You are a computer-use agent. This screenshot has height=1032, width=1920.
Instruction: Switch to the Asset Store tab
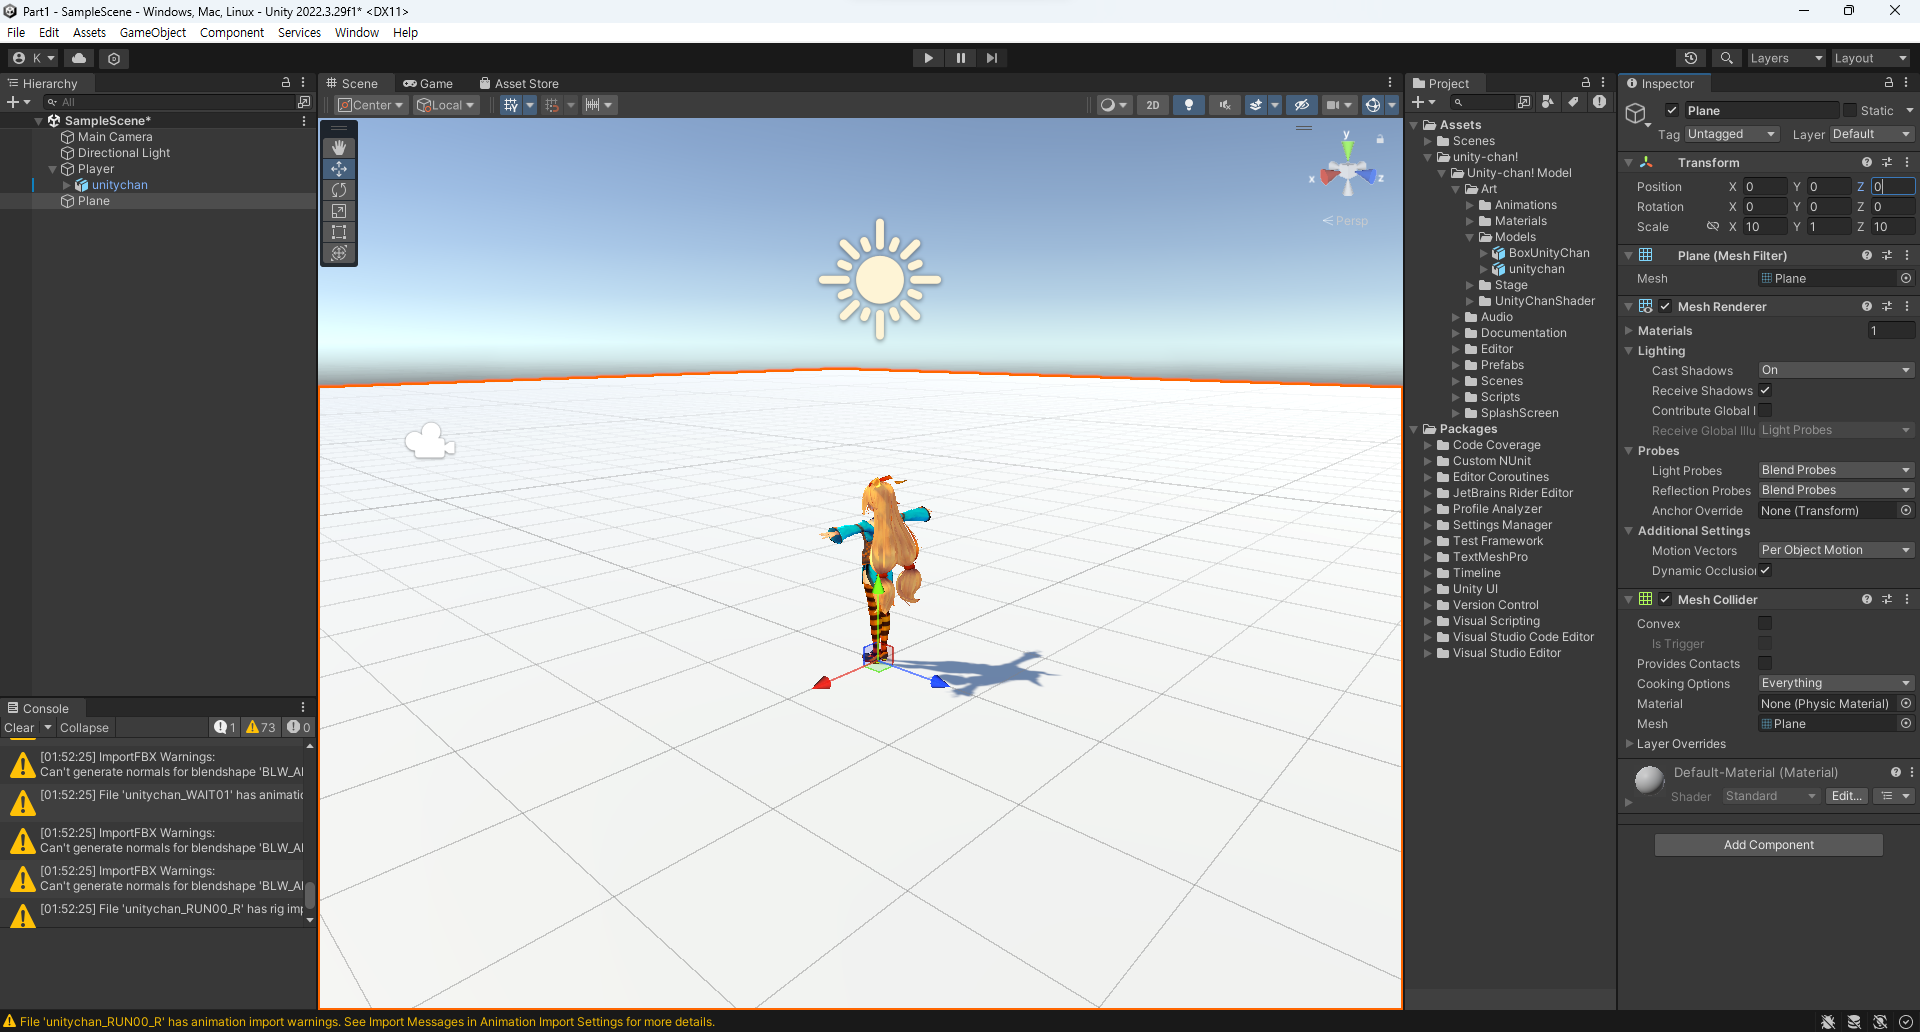coord(519,84)
